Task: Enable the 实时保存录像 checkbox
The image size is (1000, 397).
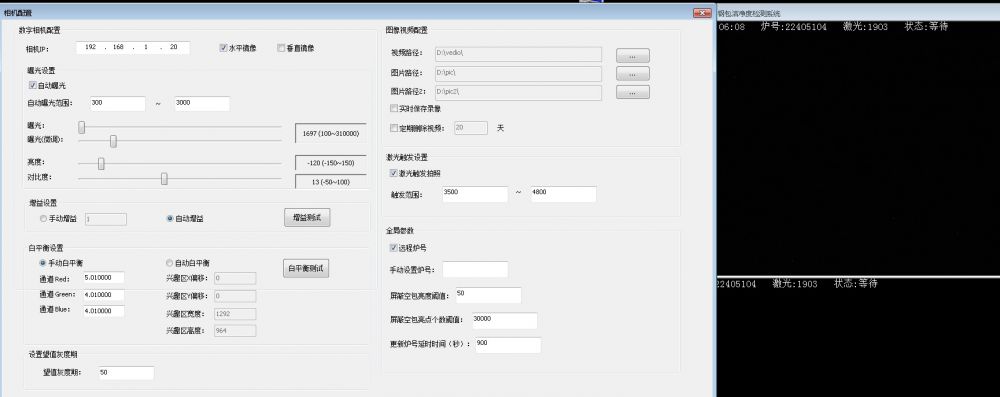Action: 393,109
